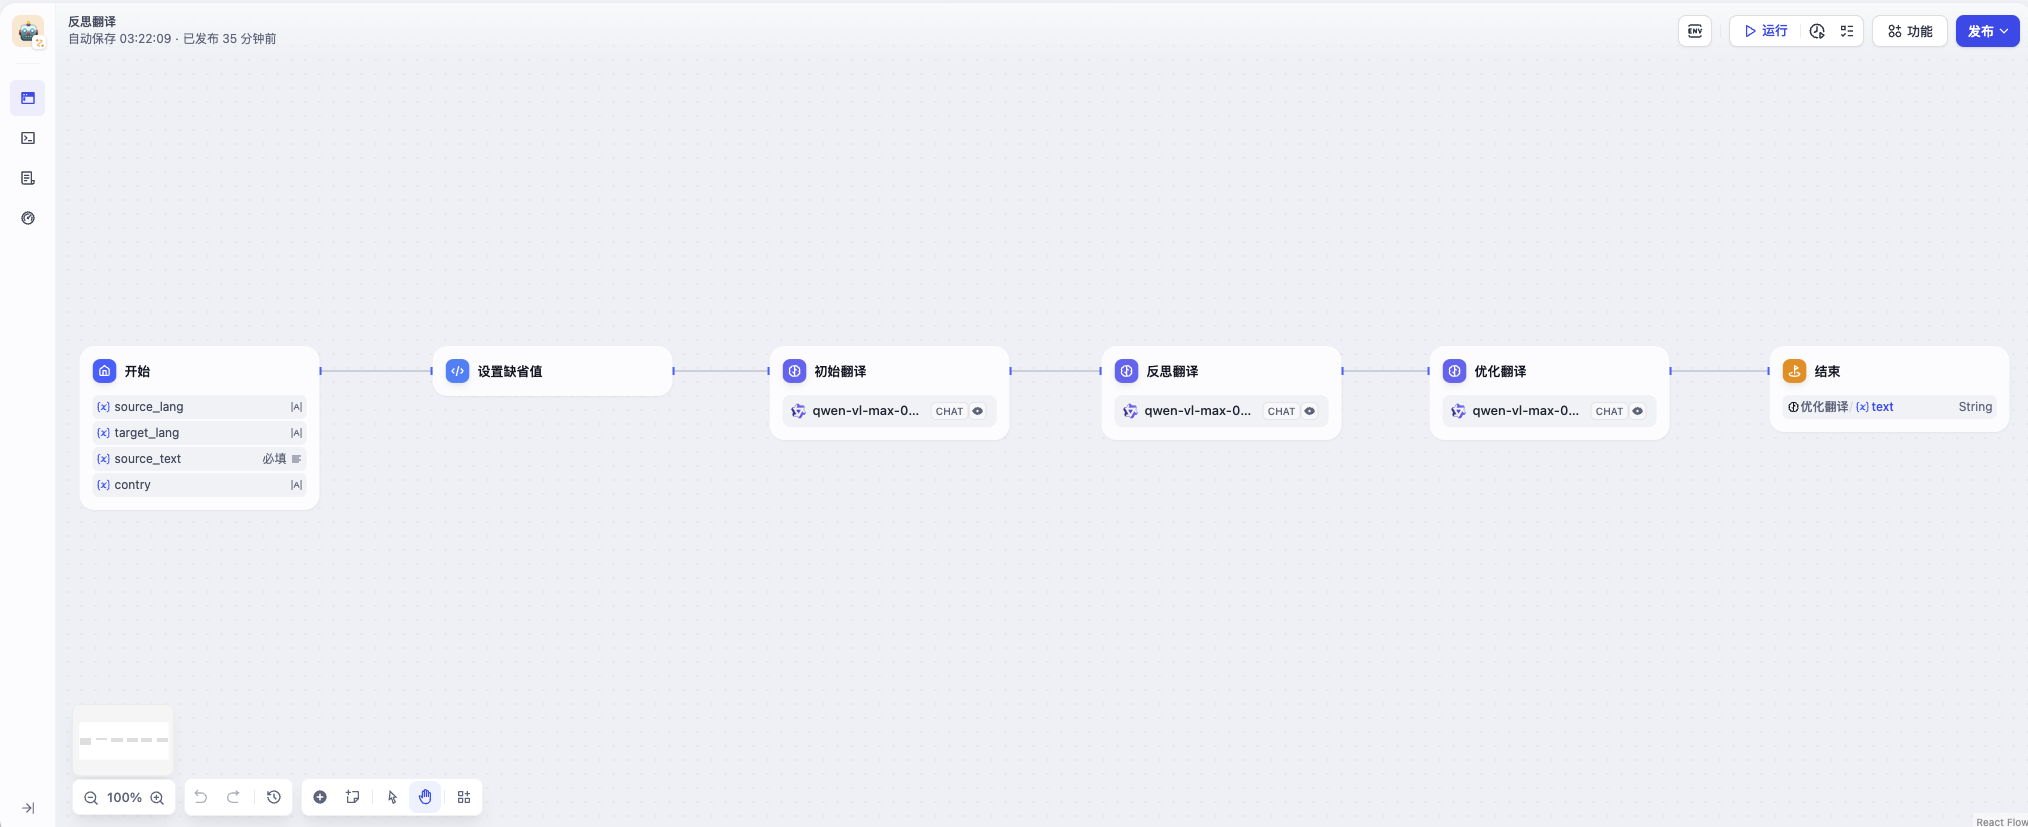
Task: Open the 功能 features button
Action: (1910, 31)
